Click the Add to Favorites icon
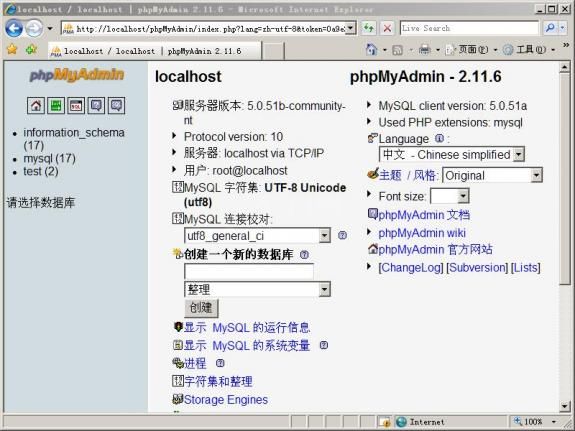The width and height of the screenshot is (575, 431). click(31, 49)
